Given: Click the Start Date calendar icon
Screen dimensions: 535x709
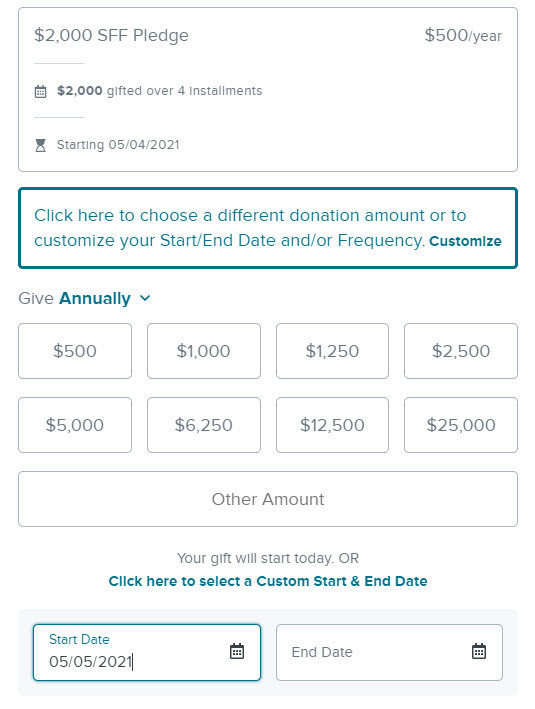Looking at the screenshot, I should tap(237, 651).
